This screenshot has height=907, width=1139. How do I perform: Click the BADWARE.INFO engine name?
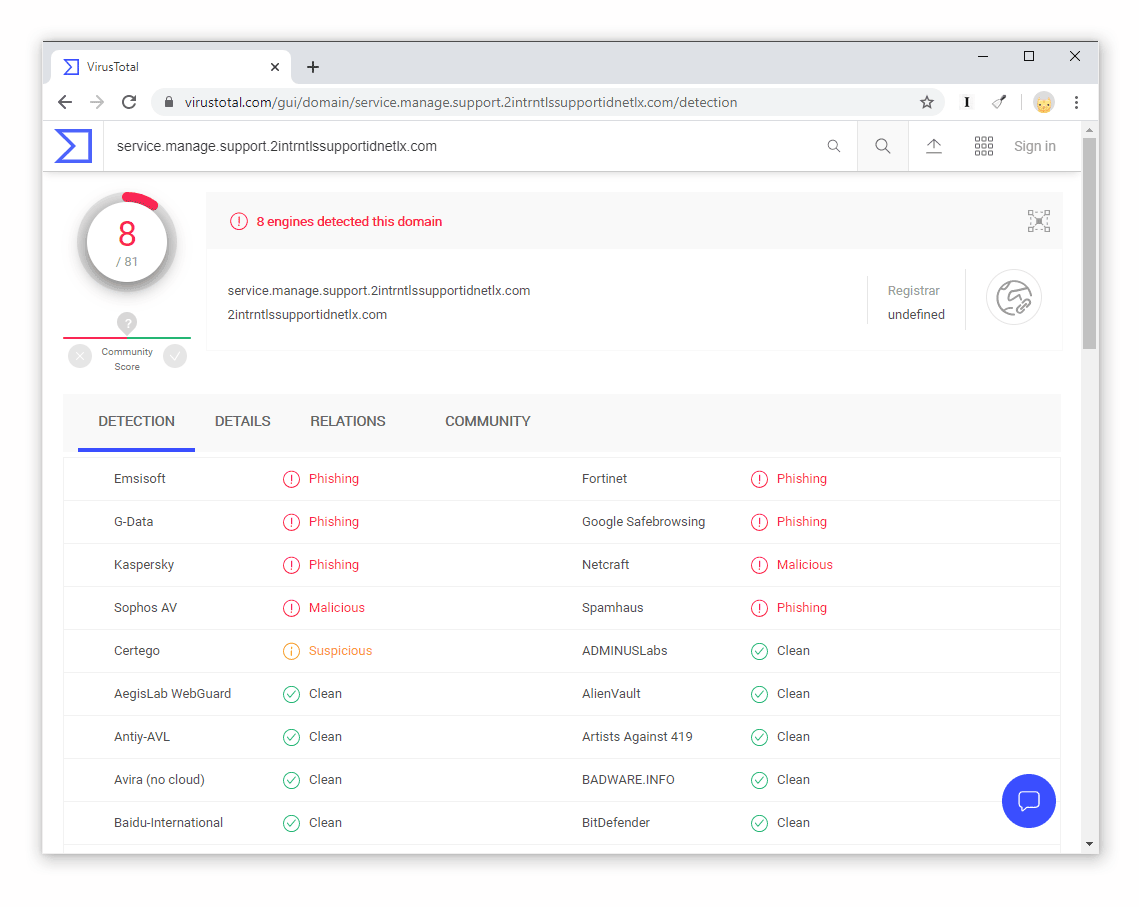click(628, 779)
